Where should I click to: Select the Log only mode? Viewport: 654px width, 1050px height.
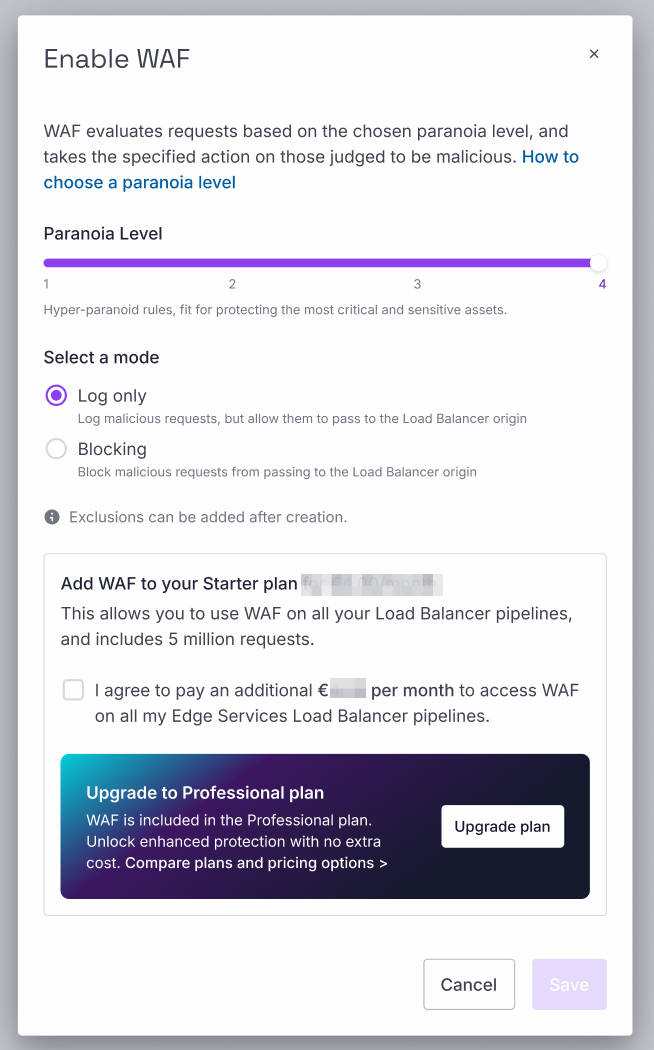(56, 395)
